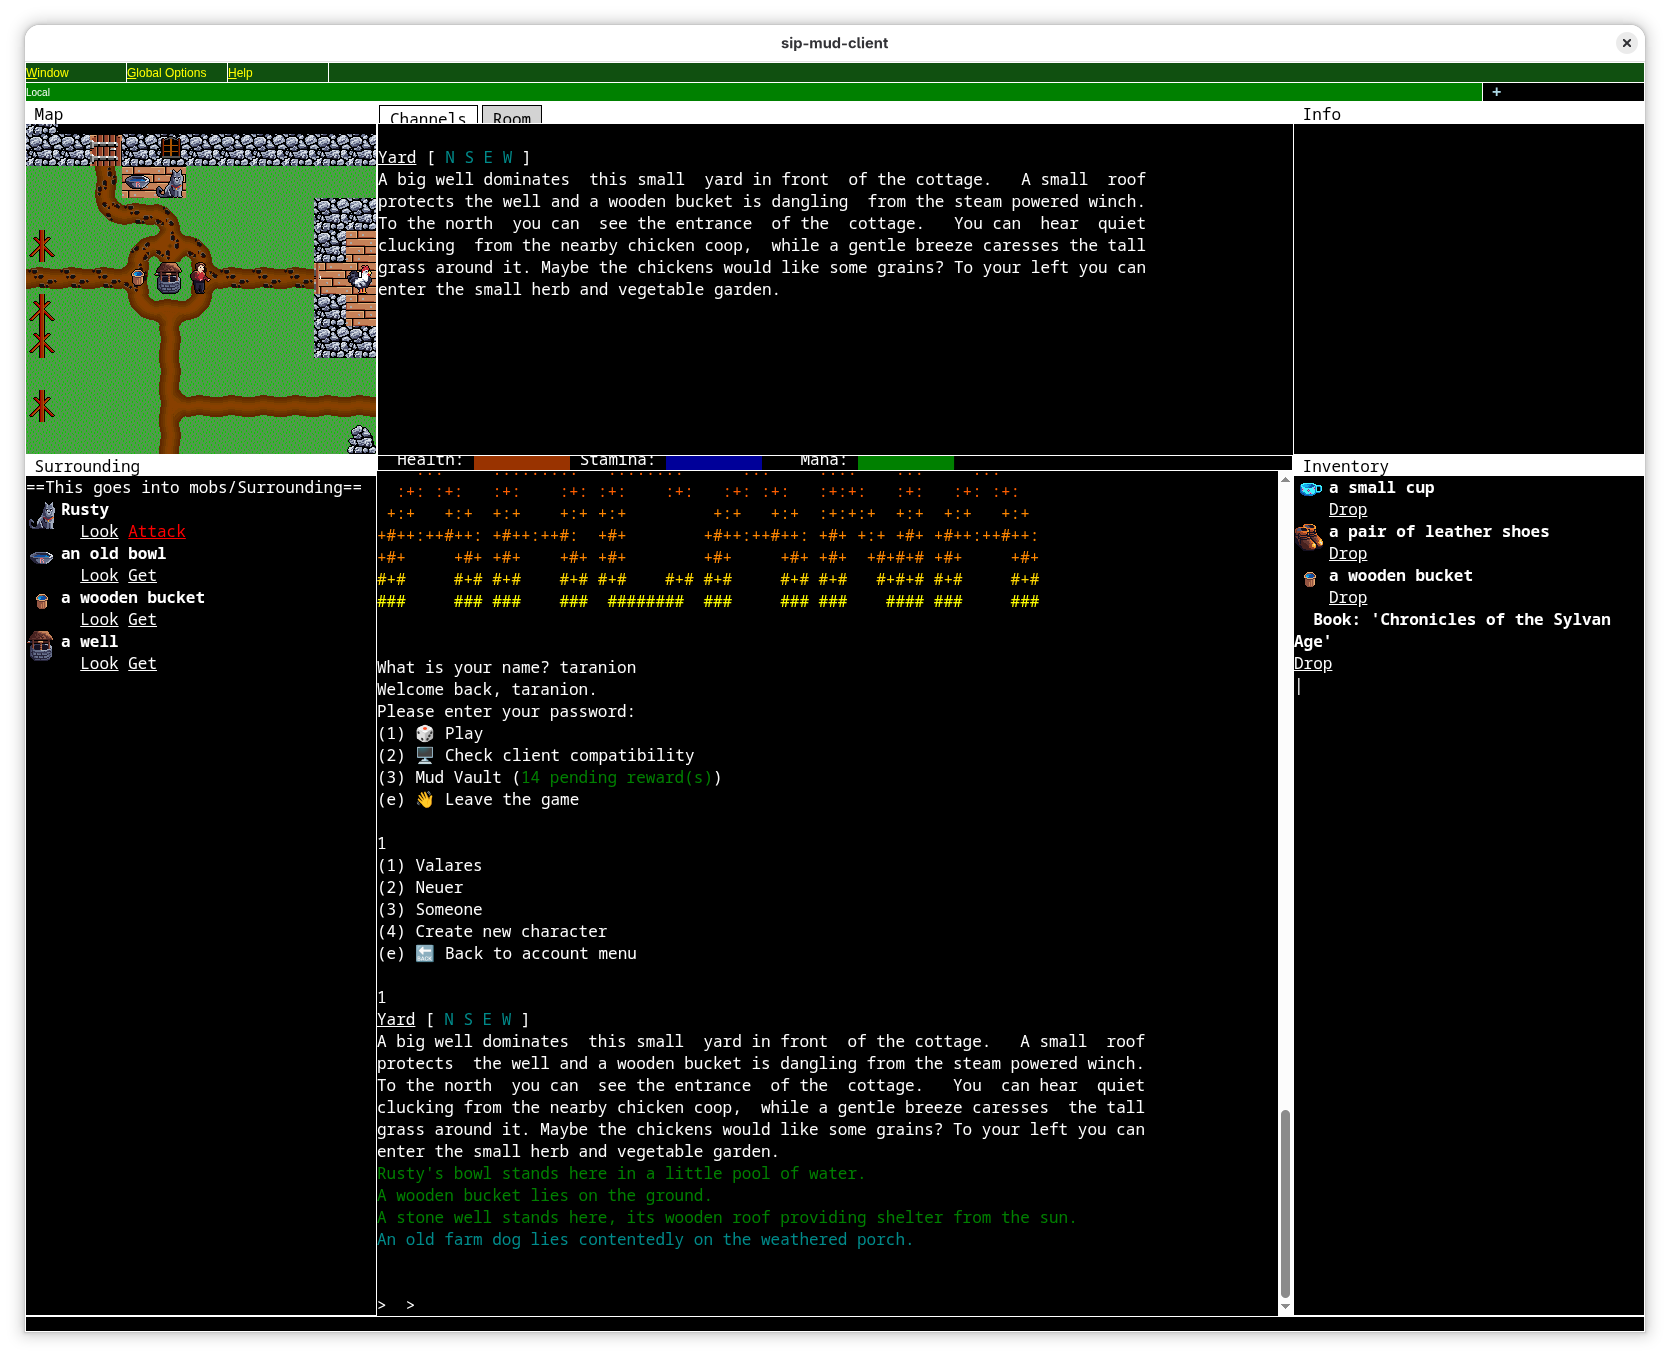Open the Help menu
Screen dimensions: 1670x1357
tap(240, 73)
